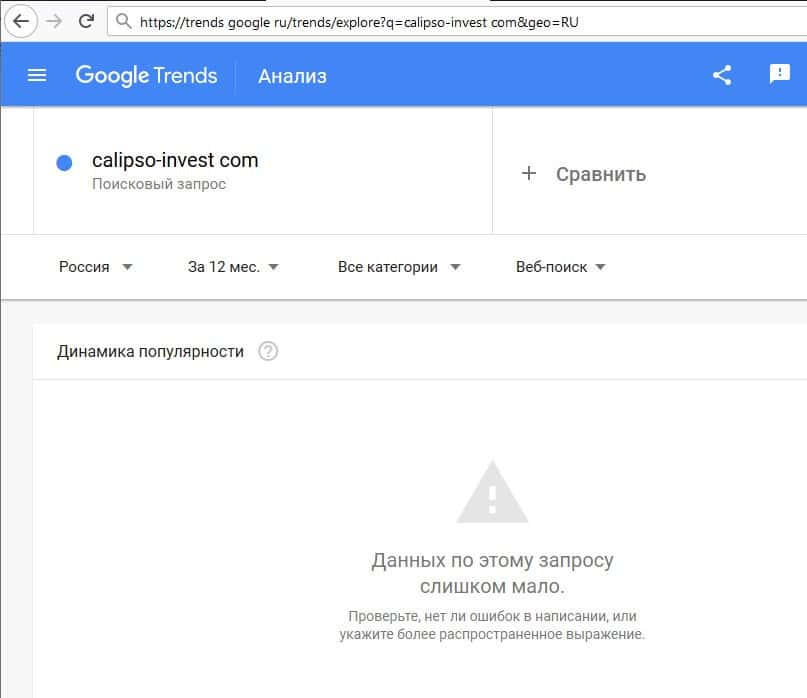Click the warning triangle icon

point(491,492)
